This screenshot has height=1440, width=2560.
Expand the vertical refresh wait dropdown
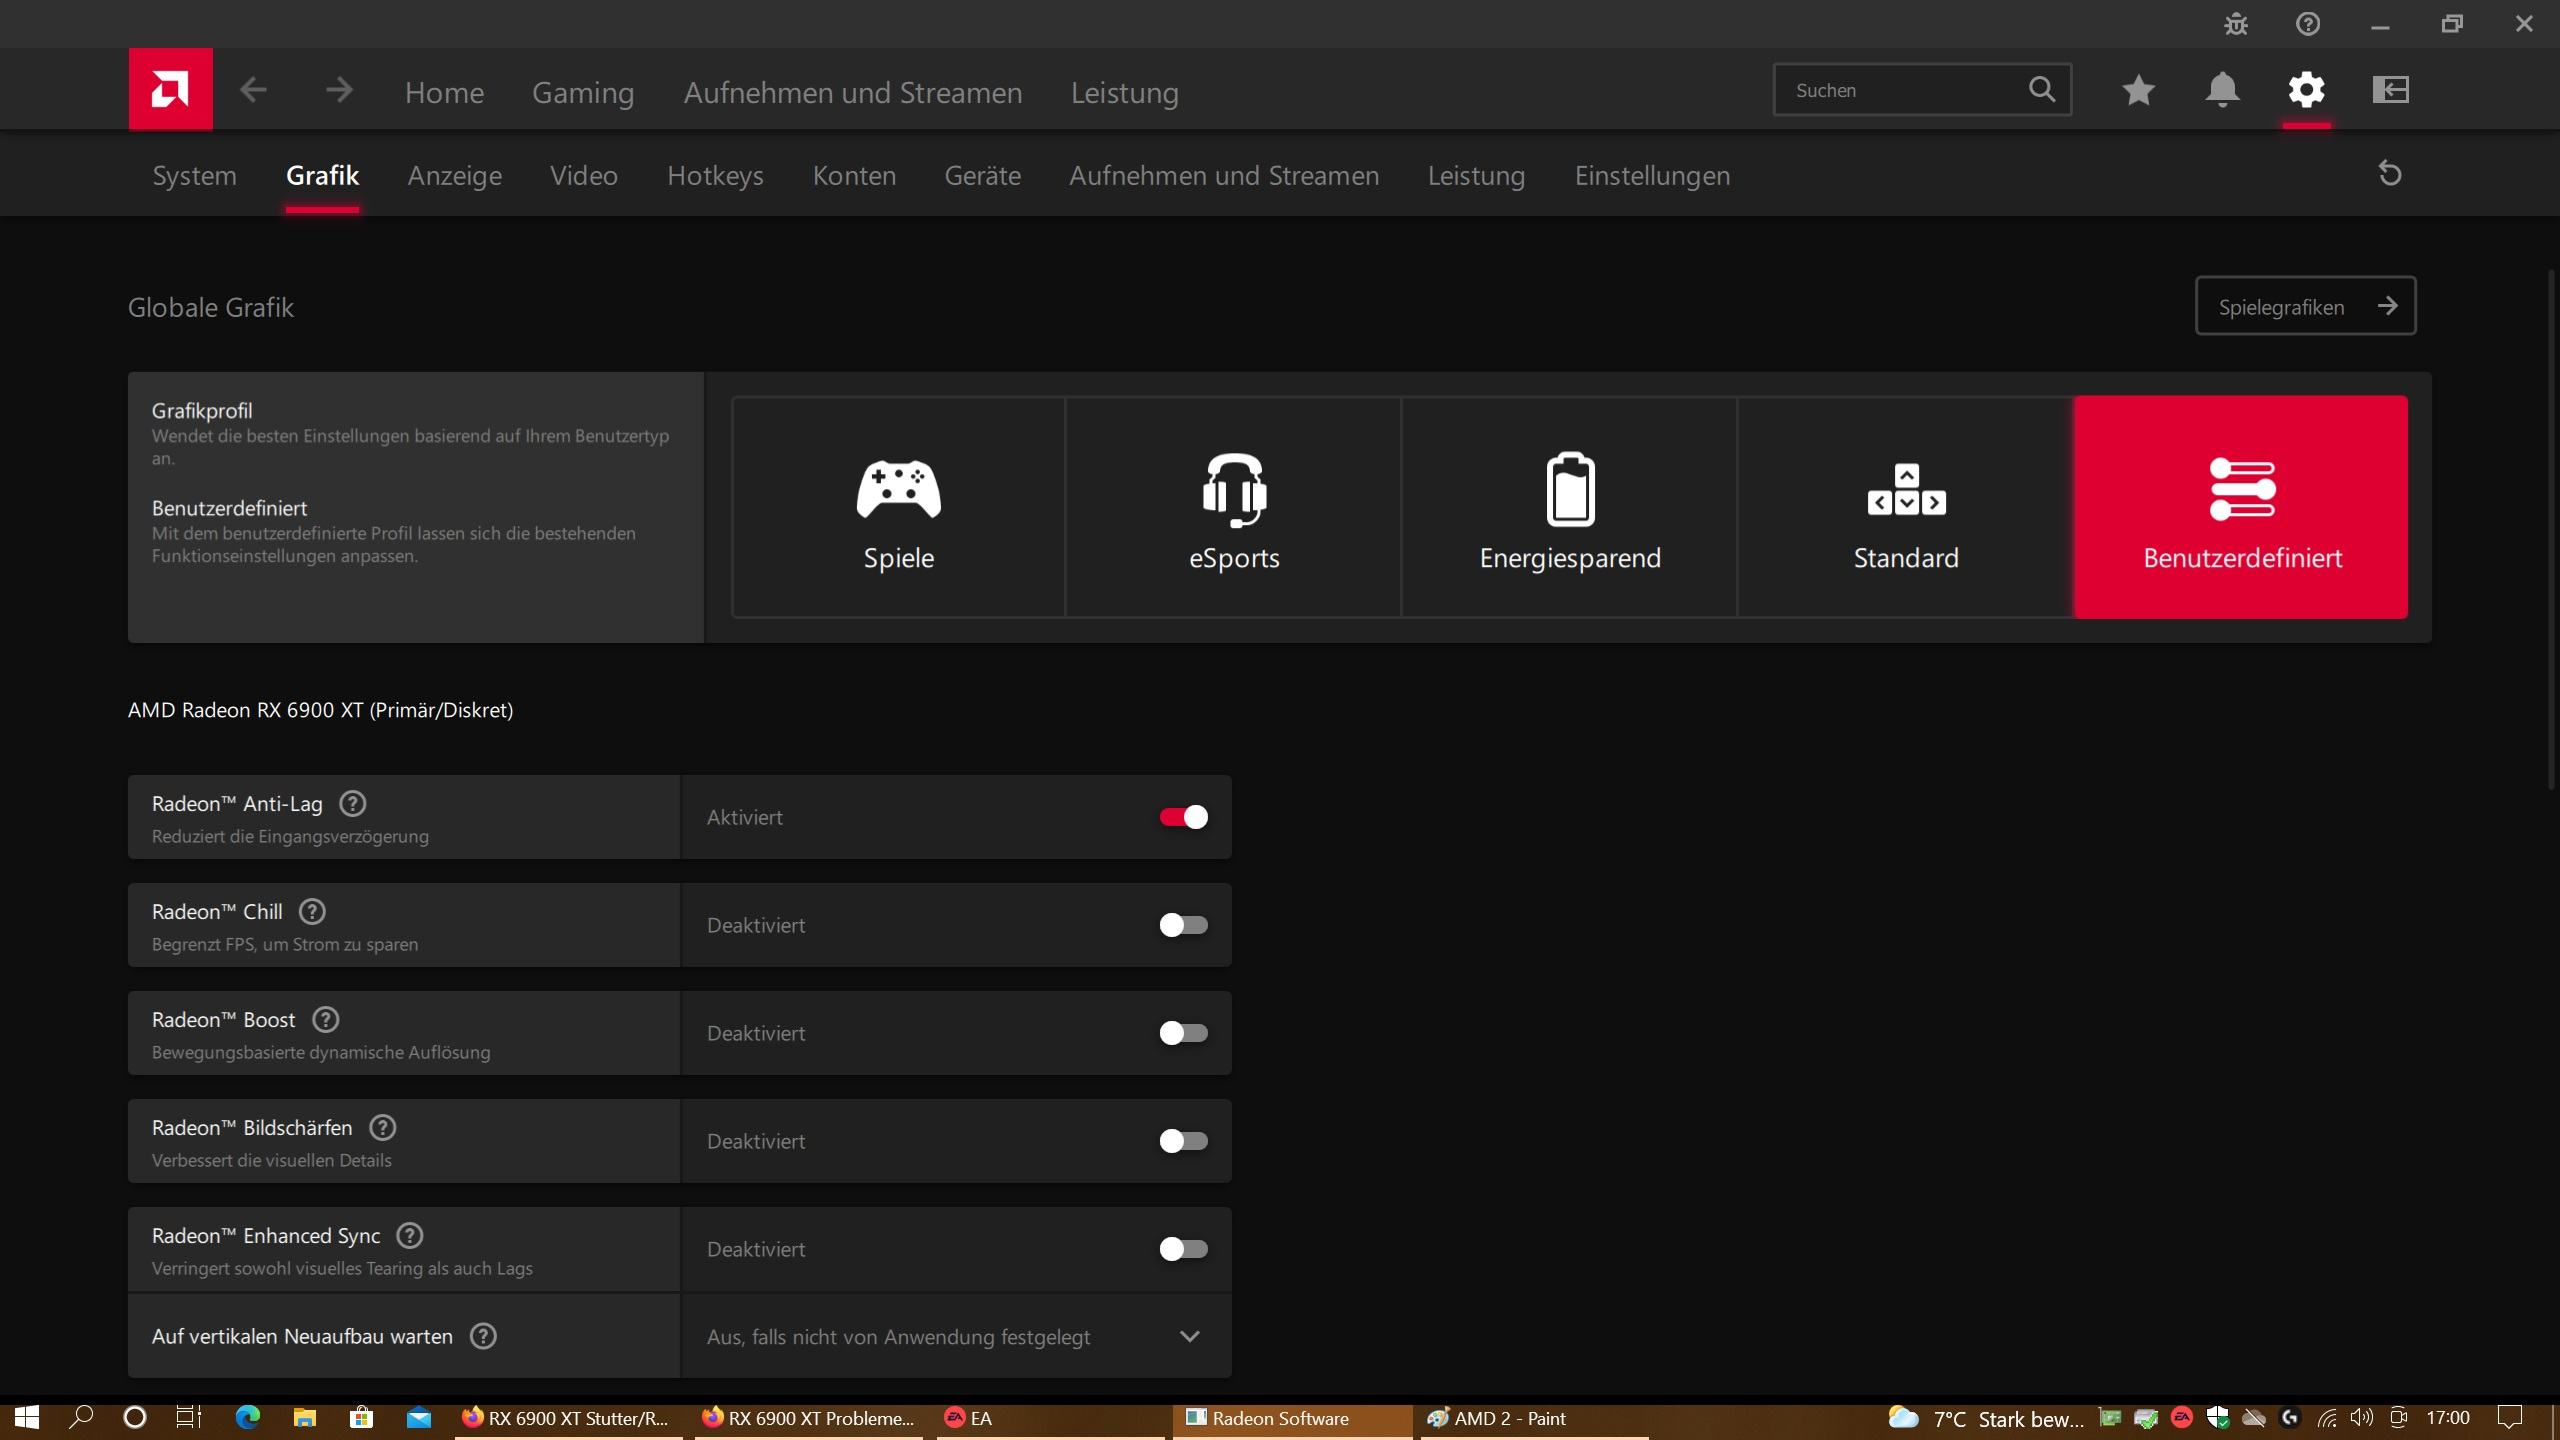pyautogui.click(x=1189, y=1336)
